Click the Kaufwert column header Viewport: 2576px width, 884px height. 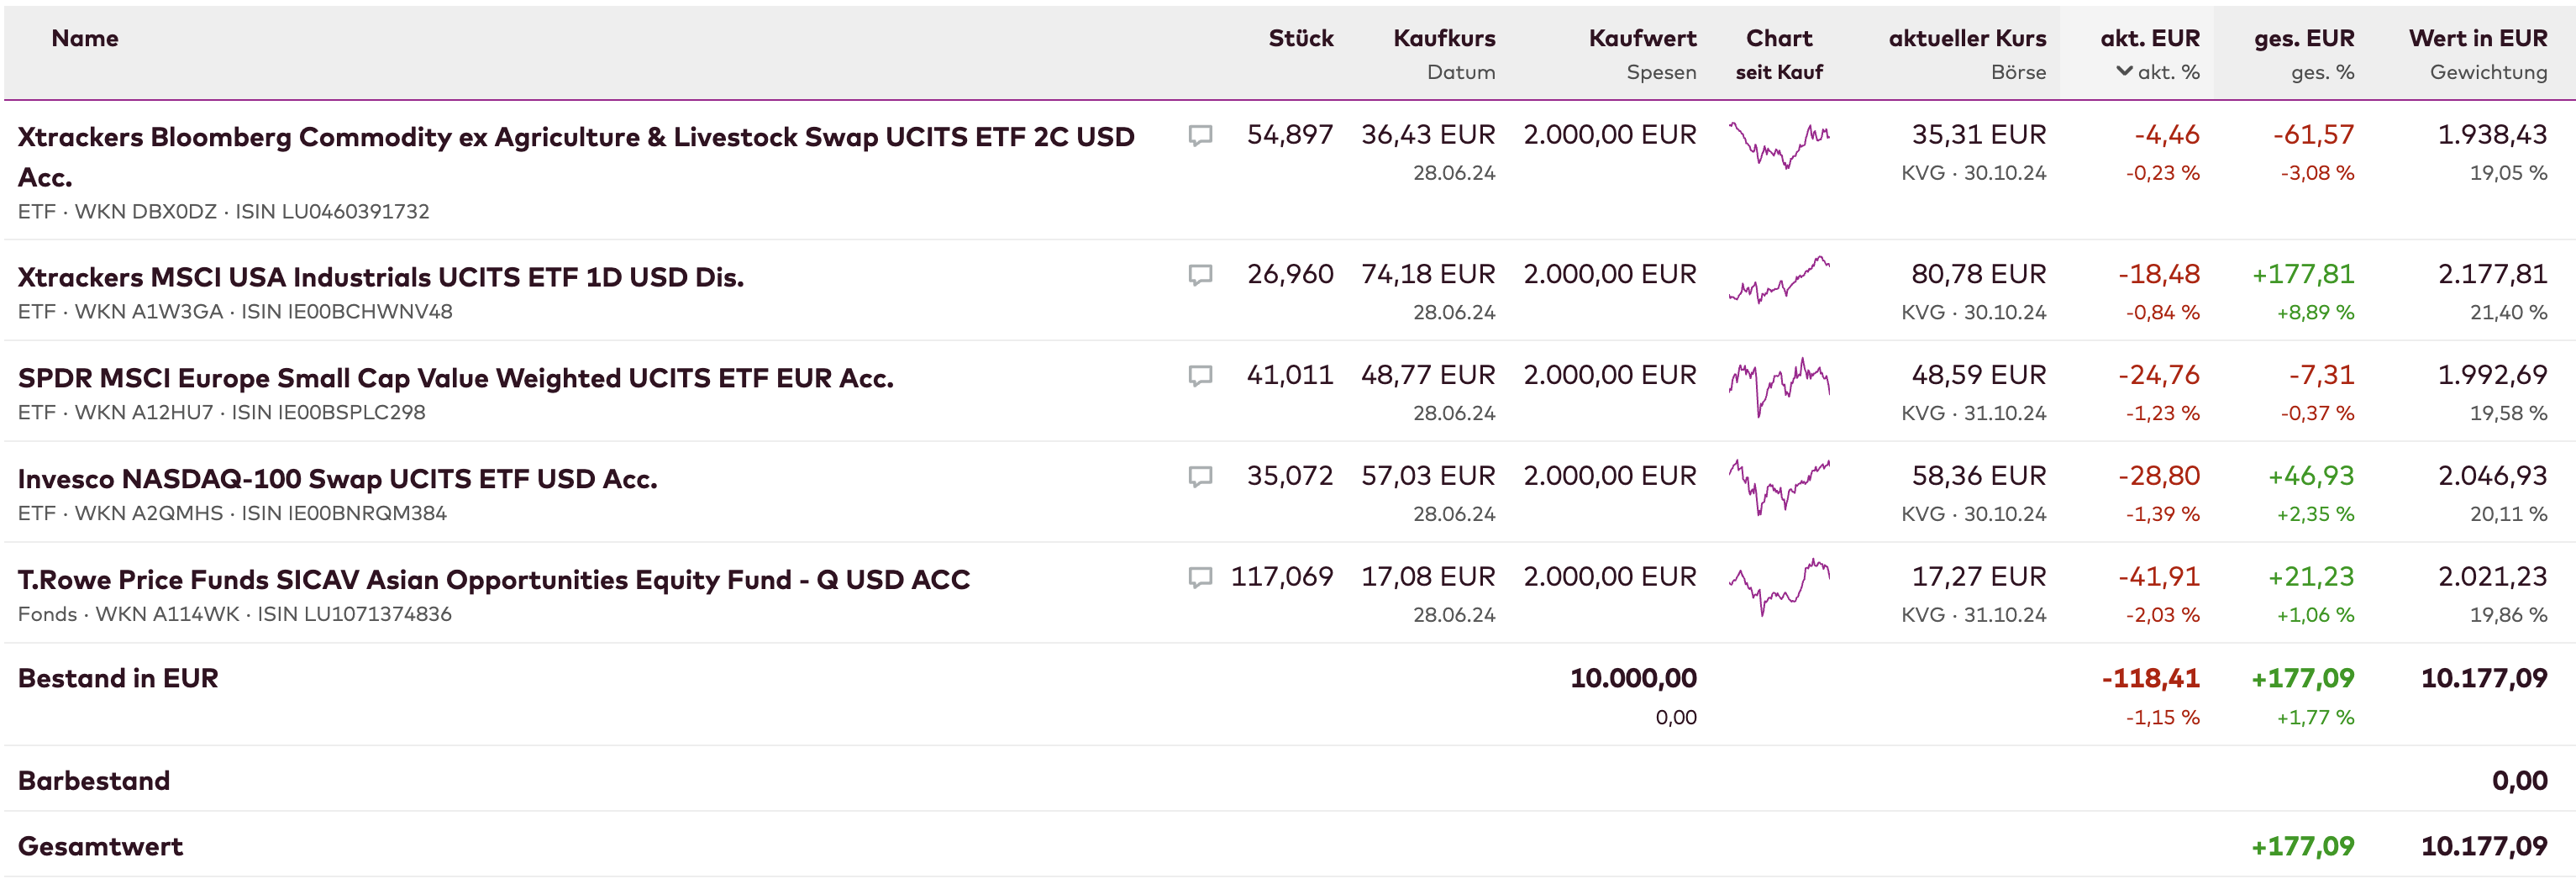point(1642,38)
